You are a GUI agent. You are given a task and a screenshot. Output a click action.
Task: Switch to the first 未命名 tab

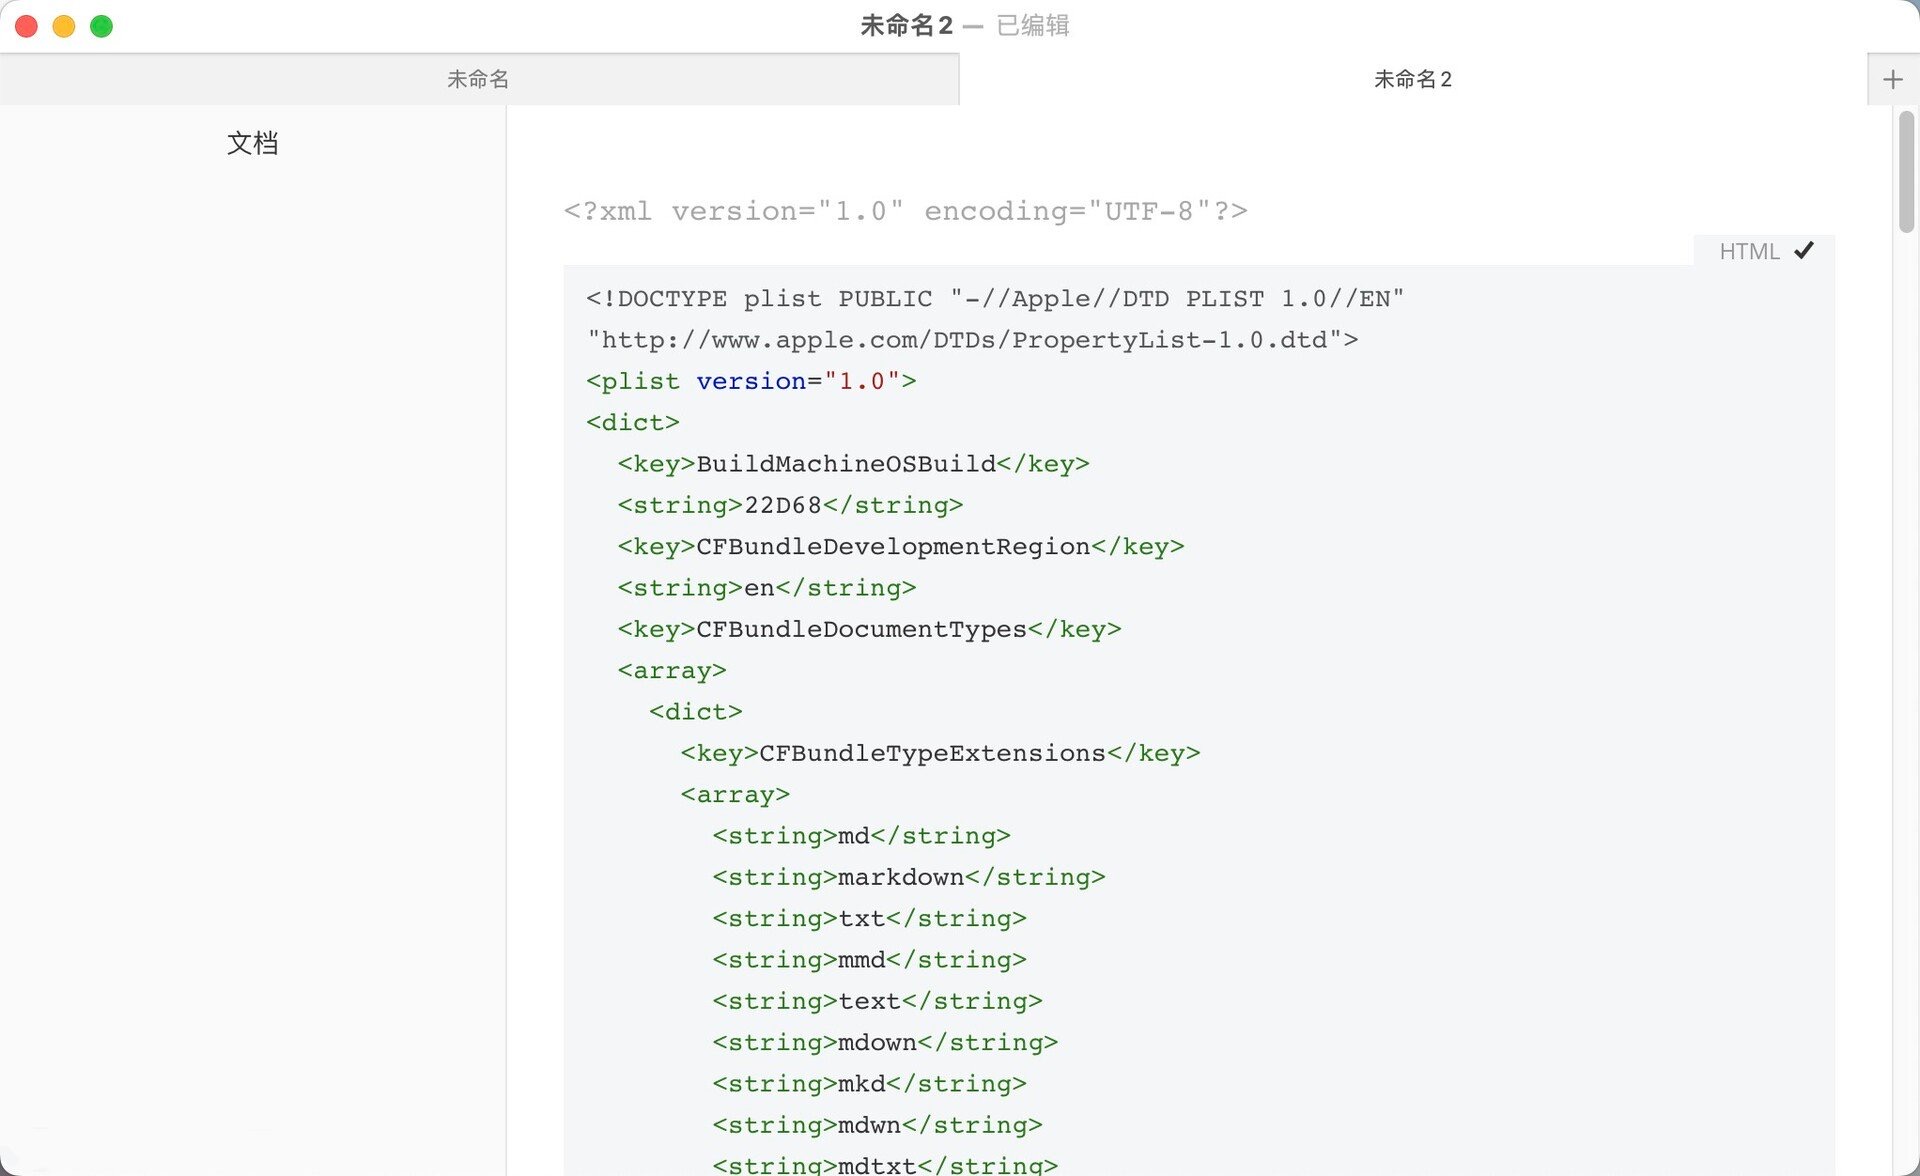478,79
